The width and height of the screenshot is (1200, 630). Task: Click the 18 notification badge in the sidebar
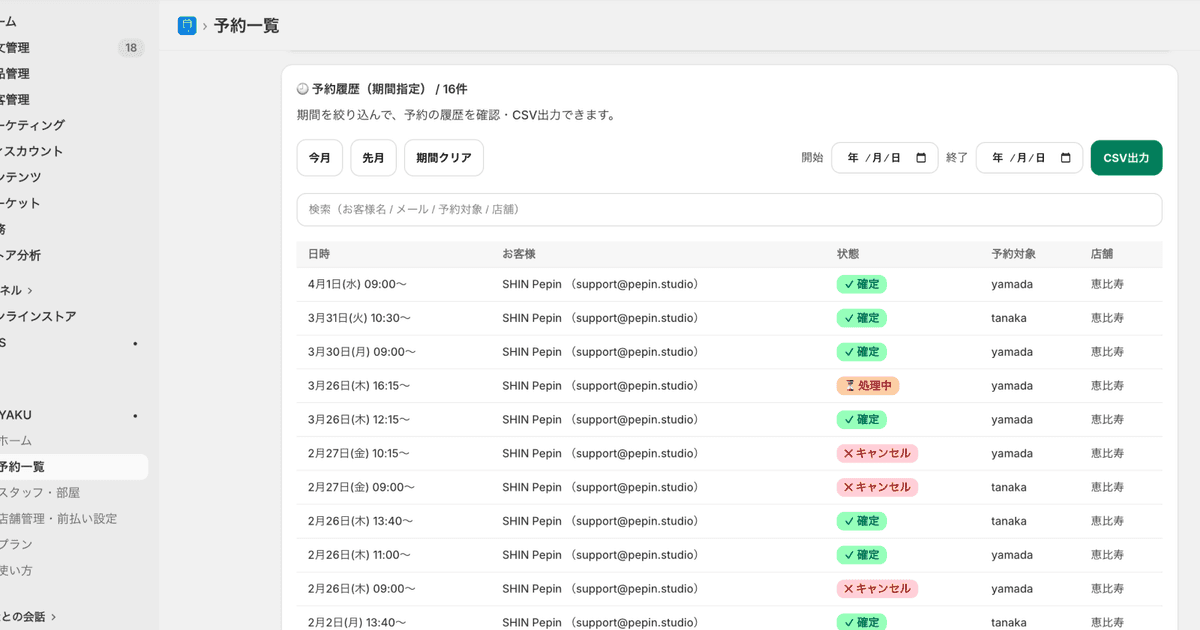pos(131,47)
